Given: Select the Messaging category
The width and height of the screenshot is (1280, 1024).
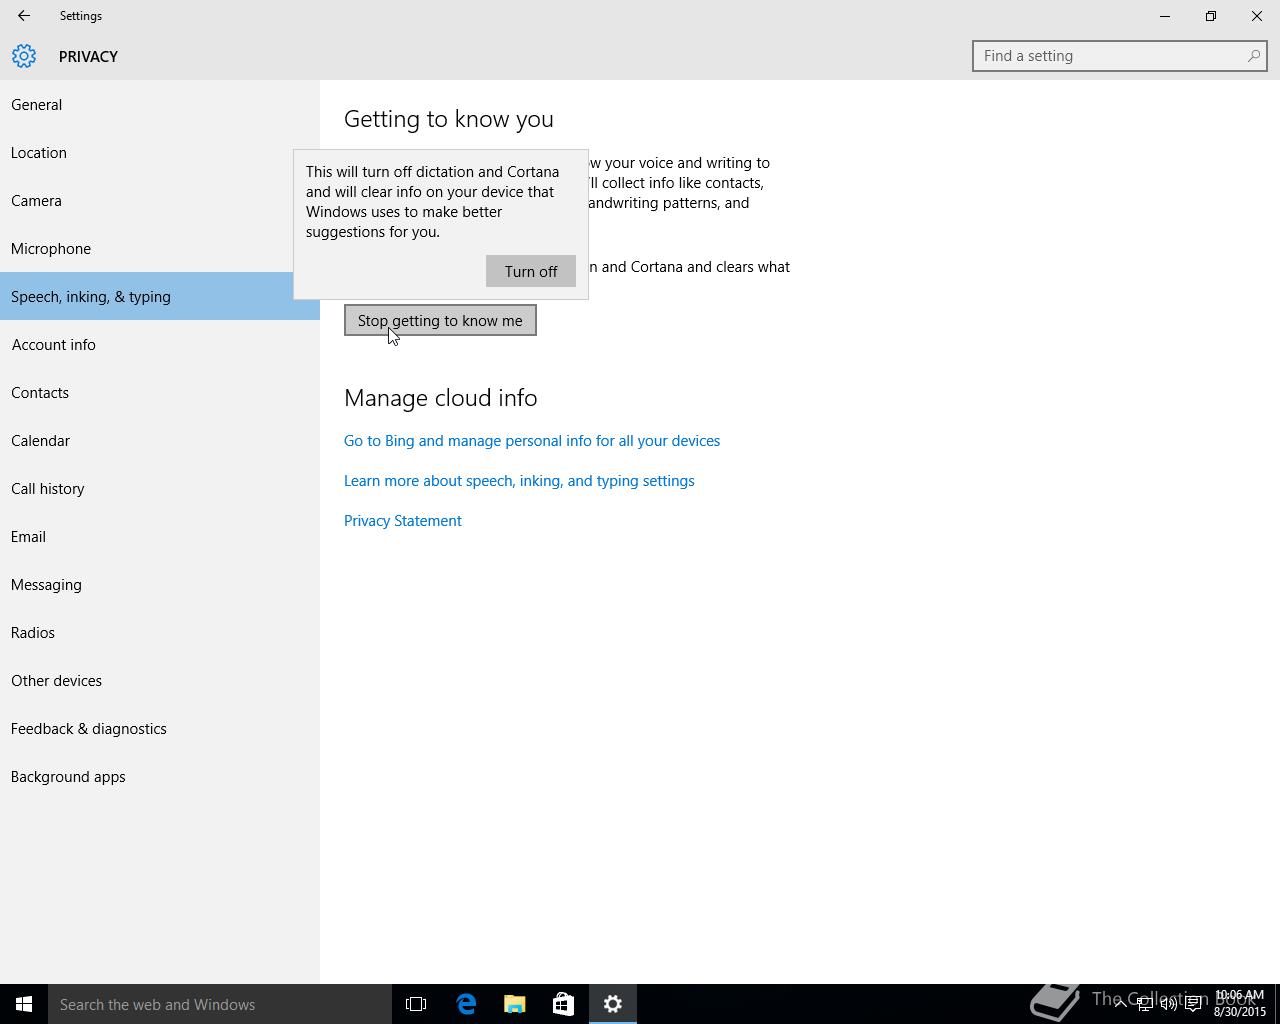Looking at the screenshot, I should coord(160,584).
